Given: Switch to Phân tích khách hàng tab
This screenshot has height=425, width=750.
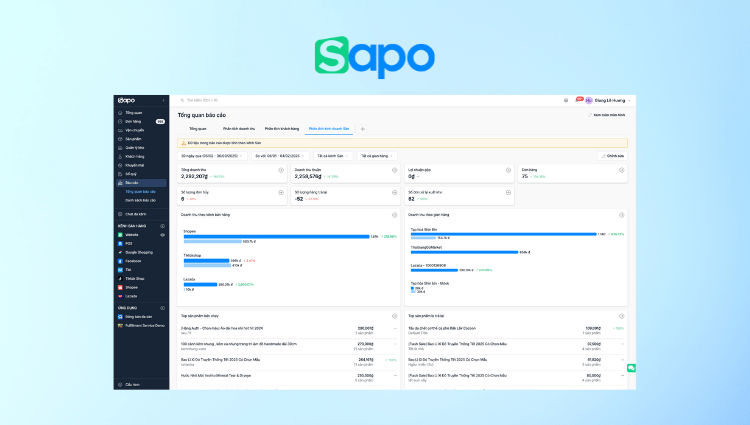Looking at the screenshot, I should click(282, 129).
